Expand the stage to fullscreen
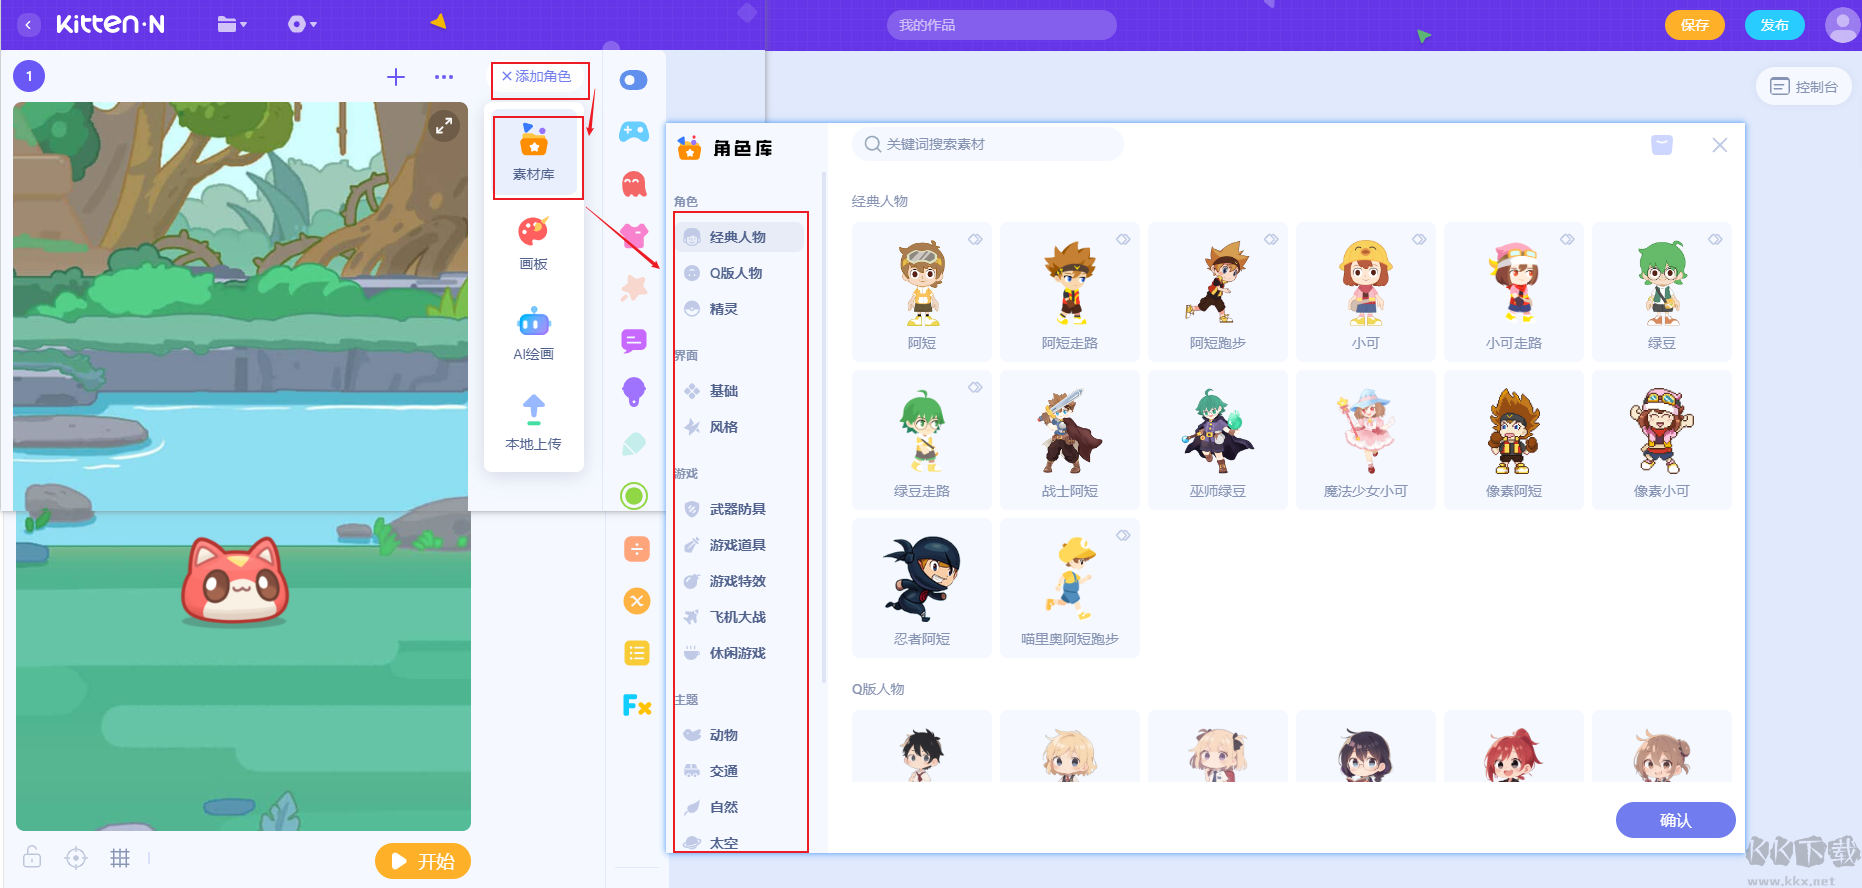 pos(443,126)
